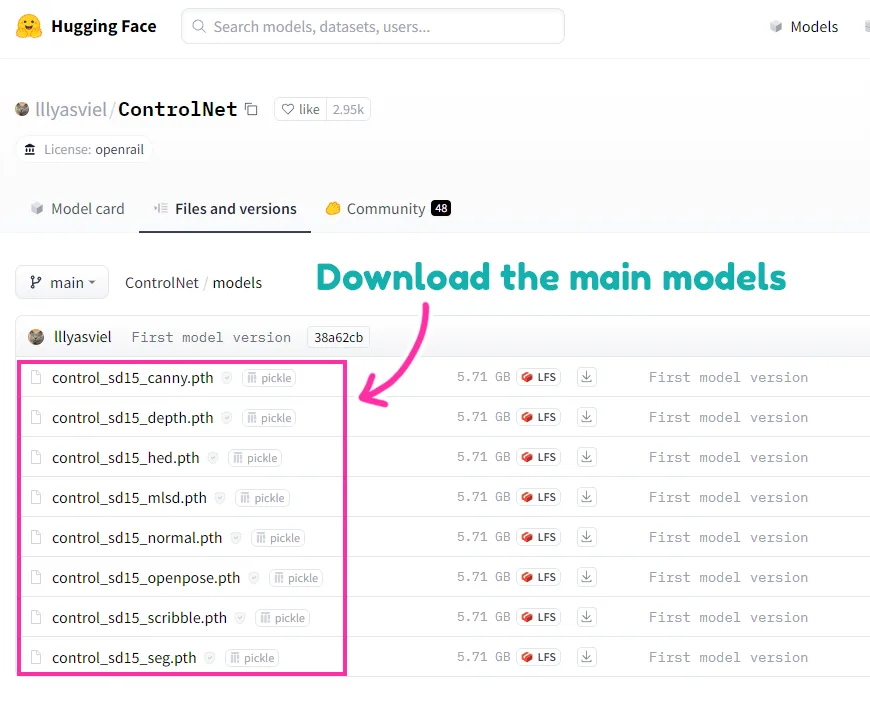Viewport: 870px width, 721px height.
Task: Click the LFS badge for control_sd15_openpose.pth
Action: click(x=538, y=577)
